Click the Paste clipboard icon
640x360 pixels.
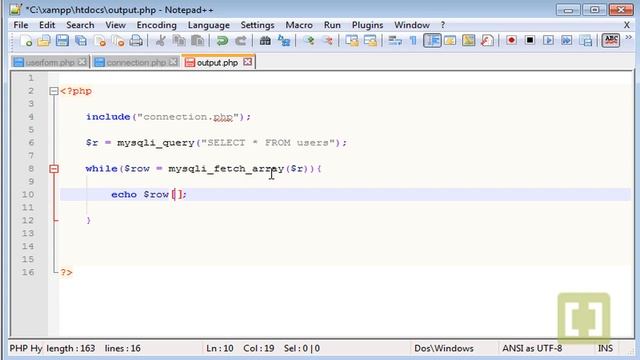[198, 40]
